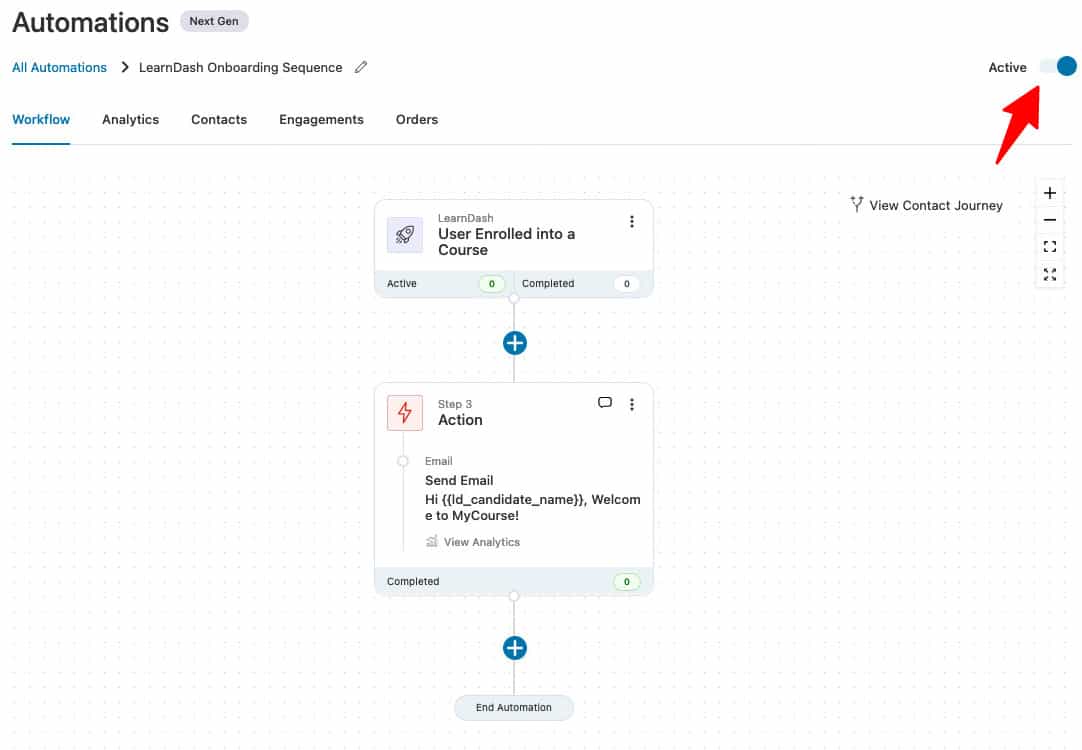Click the zoom in plus icon
This screenshot has width=1082, height=750.
1049,192
